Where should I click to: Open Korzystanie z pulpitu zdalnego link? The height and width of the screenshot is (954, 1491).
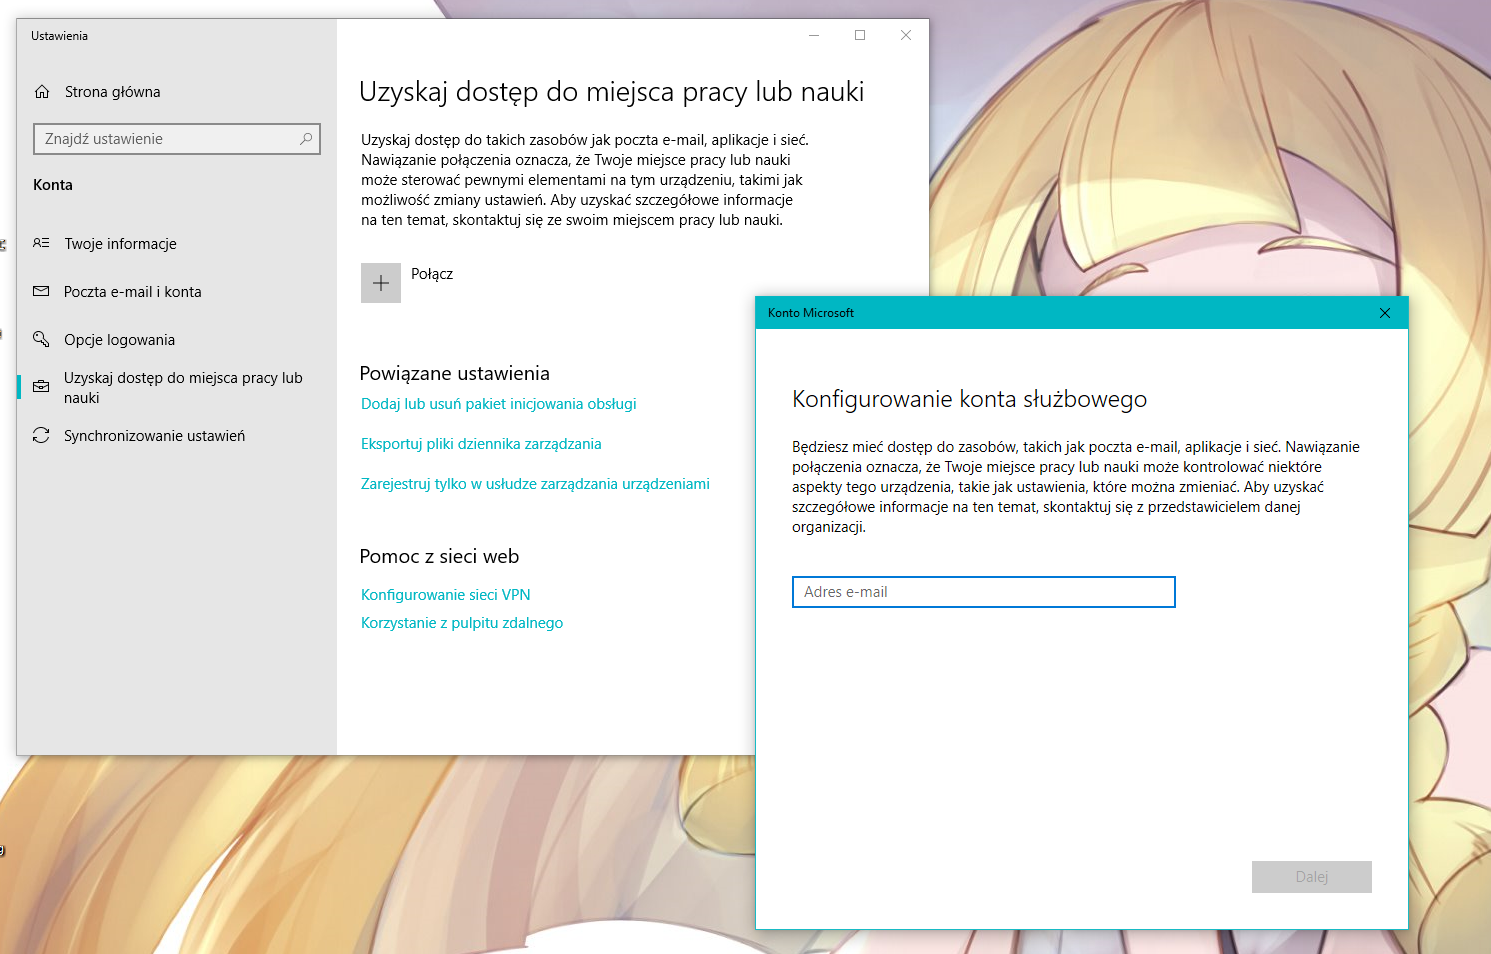[x=461, y=623]
